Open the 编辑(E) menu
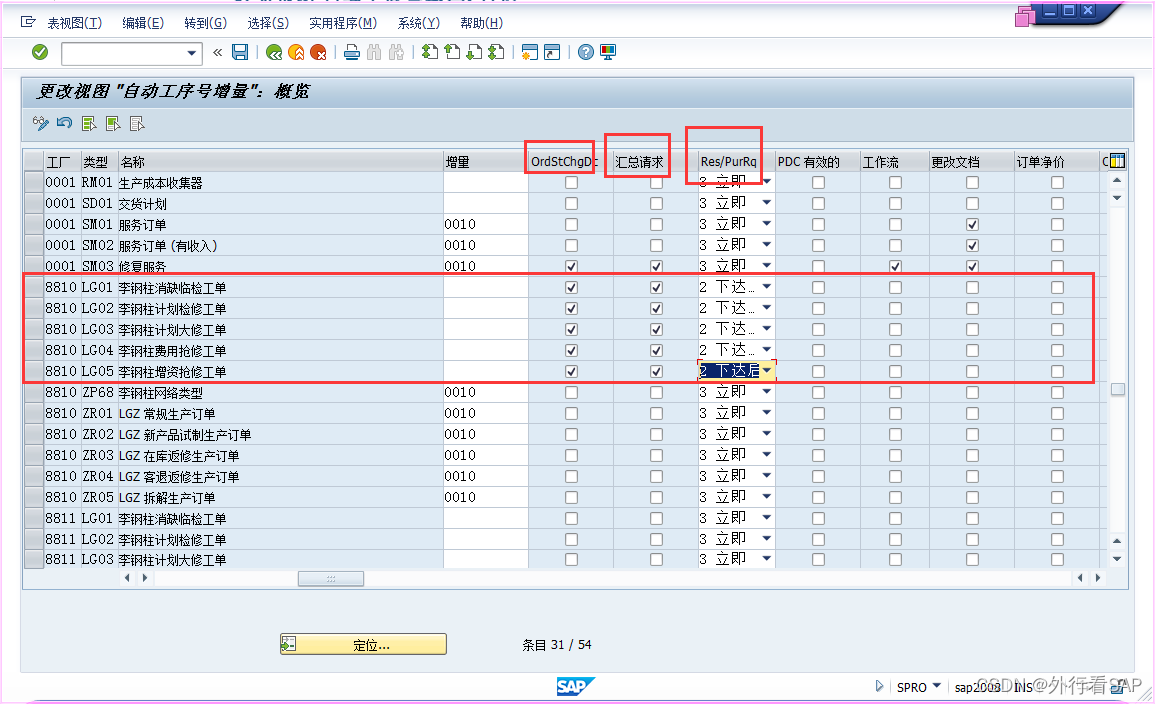Viewport: 1157px width, 704px height. click(143, 23)
